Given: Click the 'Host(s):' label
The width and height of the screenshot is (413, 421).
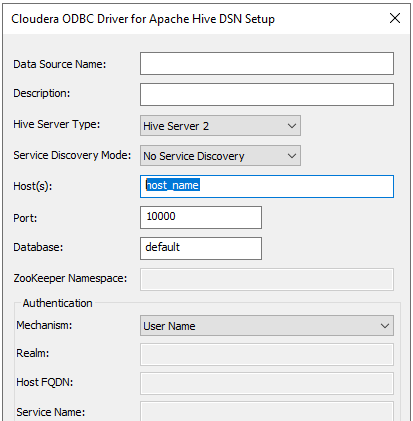Looking at the screenshot, I should click(33, 186).
